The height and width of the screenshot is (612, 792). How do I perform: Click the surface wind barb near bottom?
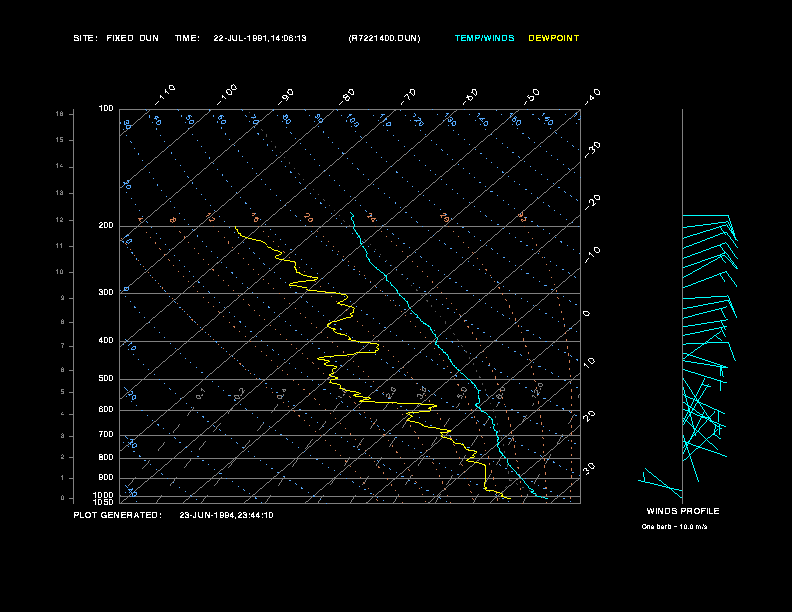(660, 480)
